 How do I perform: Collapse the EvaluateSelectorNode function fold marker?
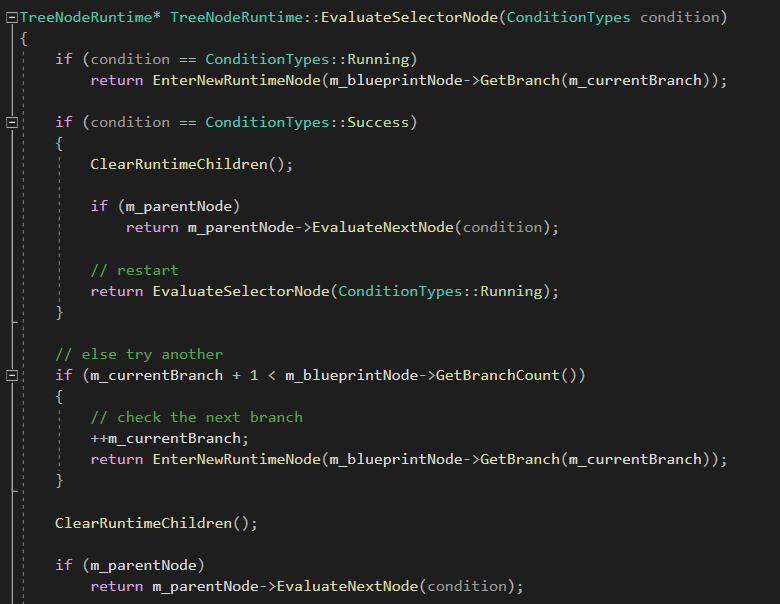click(12, 18)
